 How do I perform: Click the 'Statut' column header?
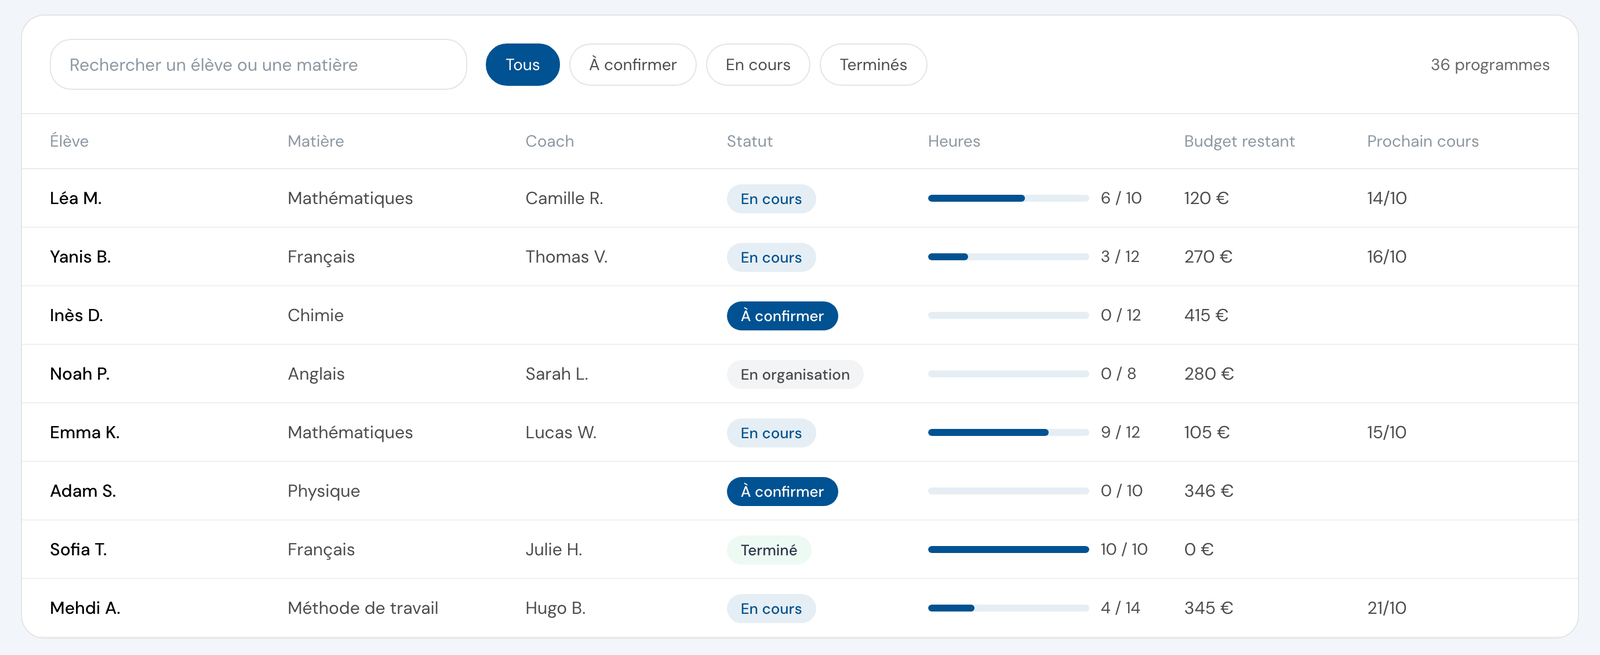(750, 141)
